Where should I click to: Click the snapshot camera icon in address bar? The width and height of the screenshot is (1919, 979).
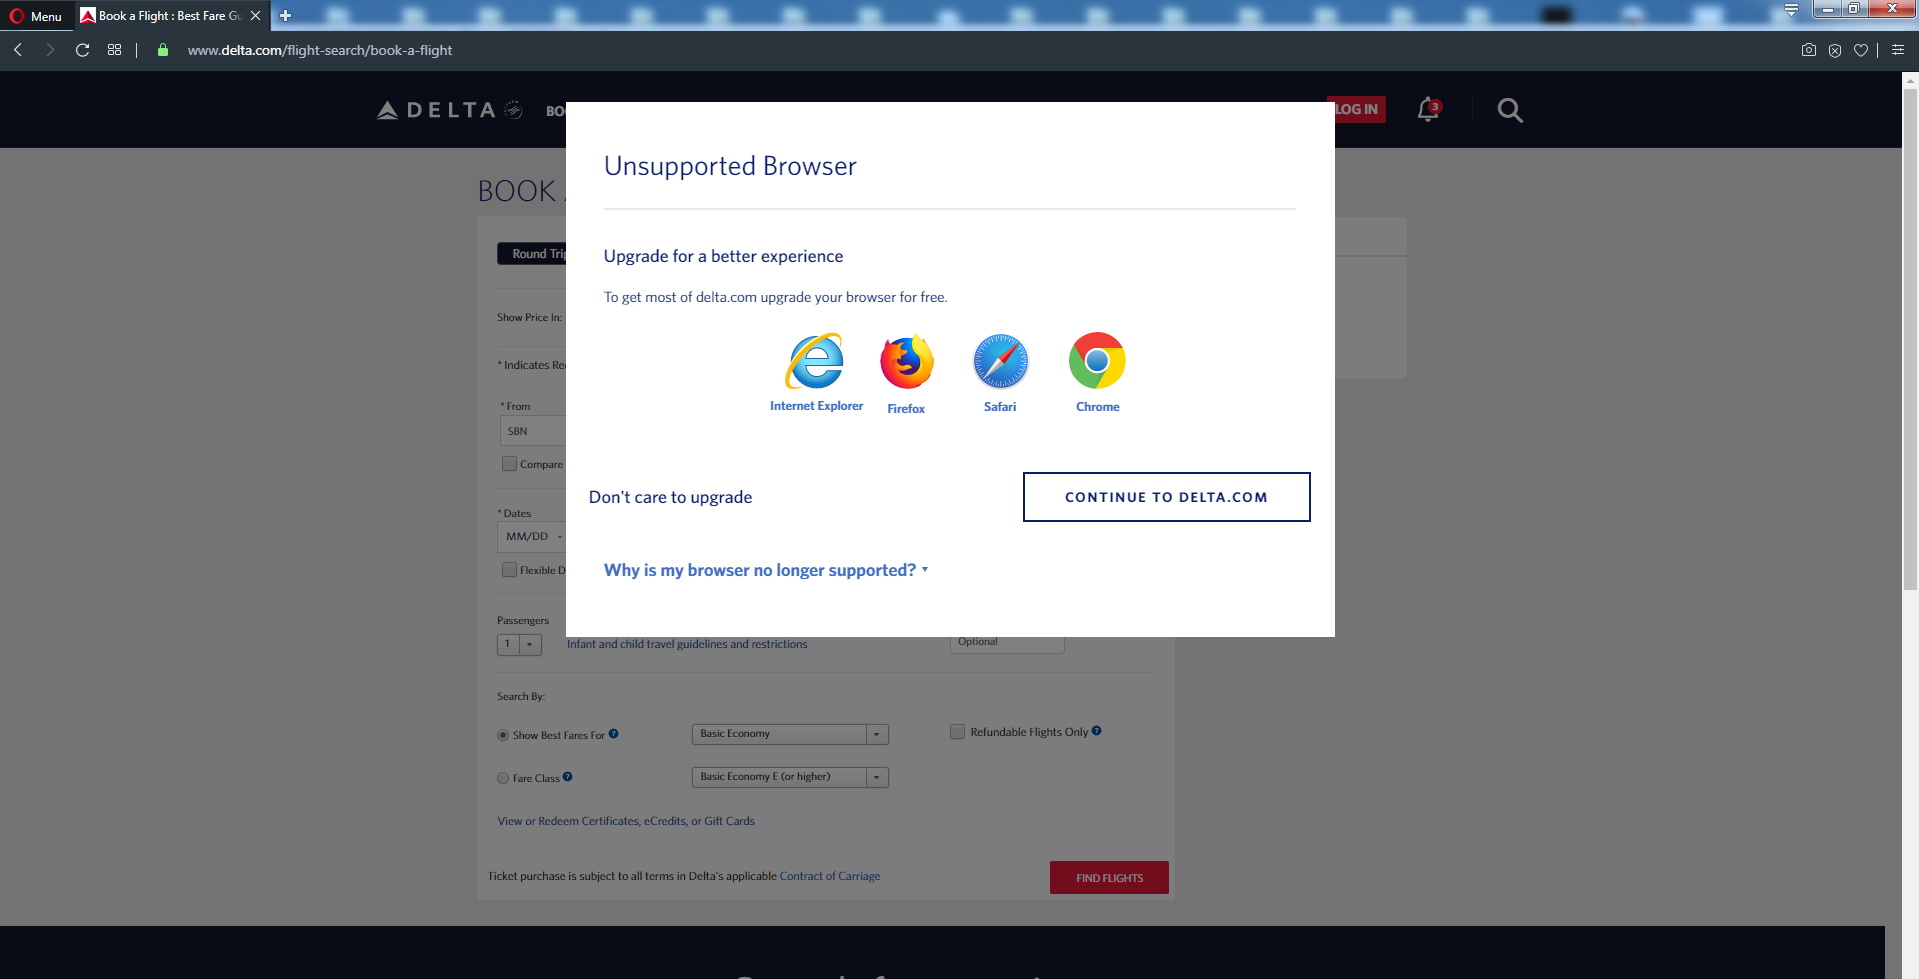(x=1809, y=50)
